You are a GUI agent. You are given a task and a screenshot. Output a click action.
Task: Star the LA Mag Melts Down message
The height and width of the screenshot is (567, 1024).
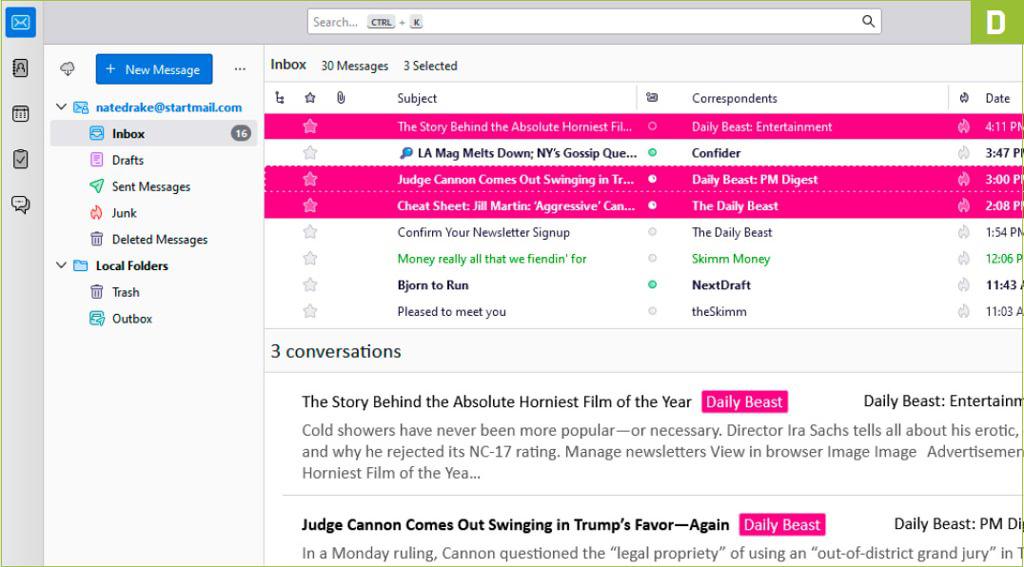tap(310, 153)
